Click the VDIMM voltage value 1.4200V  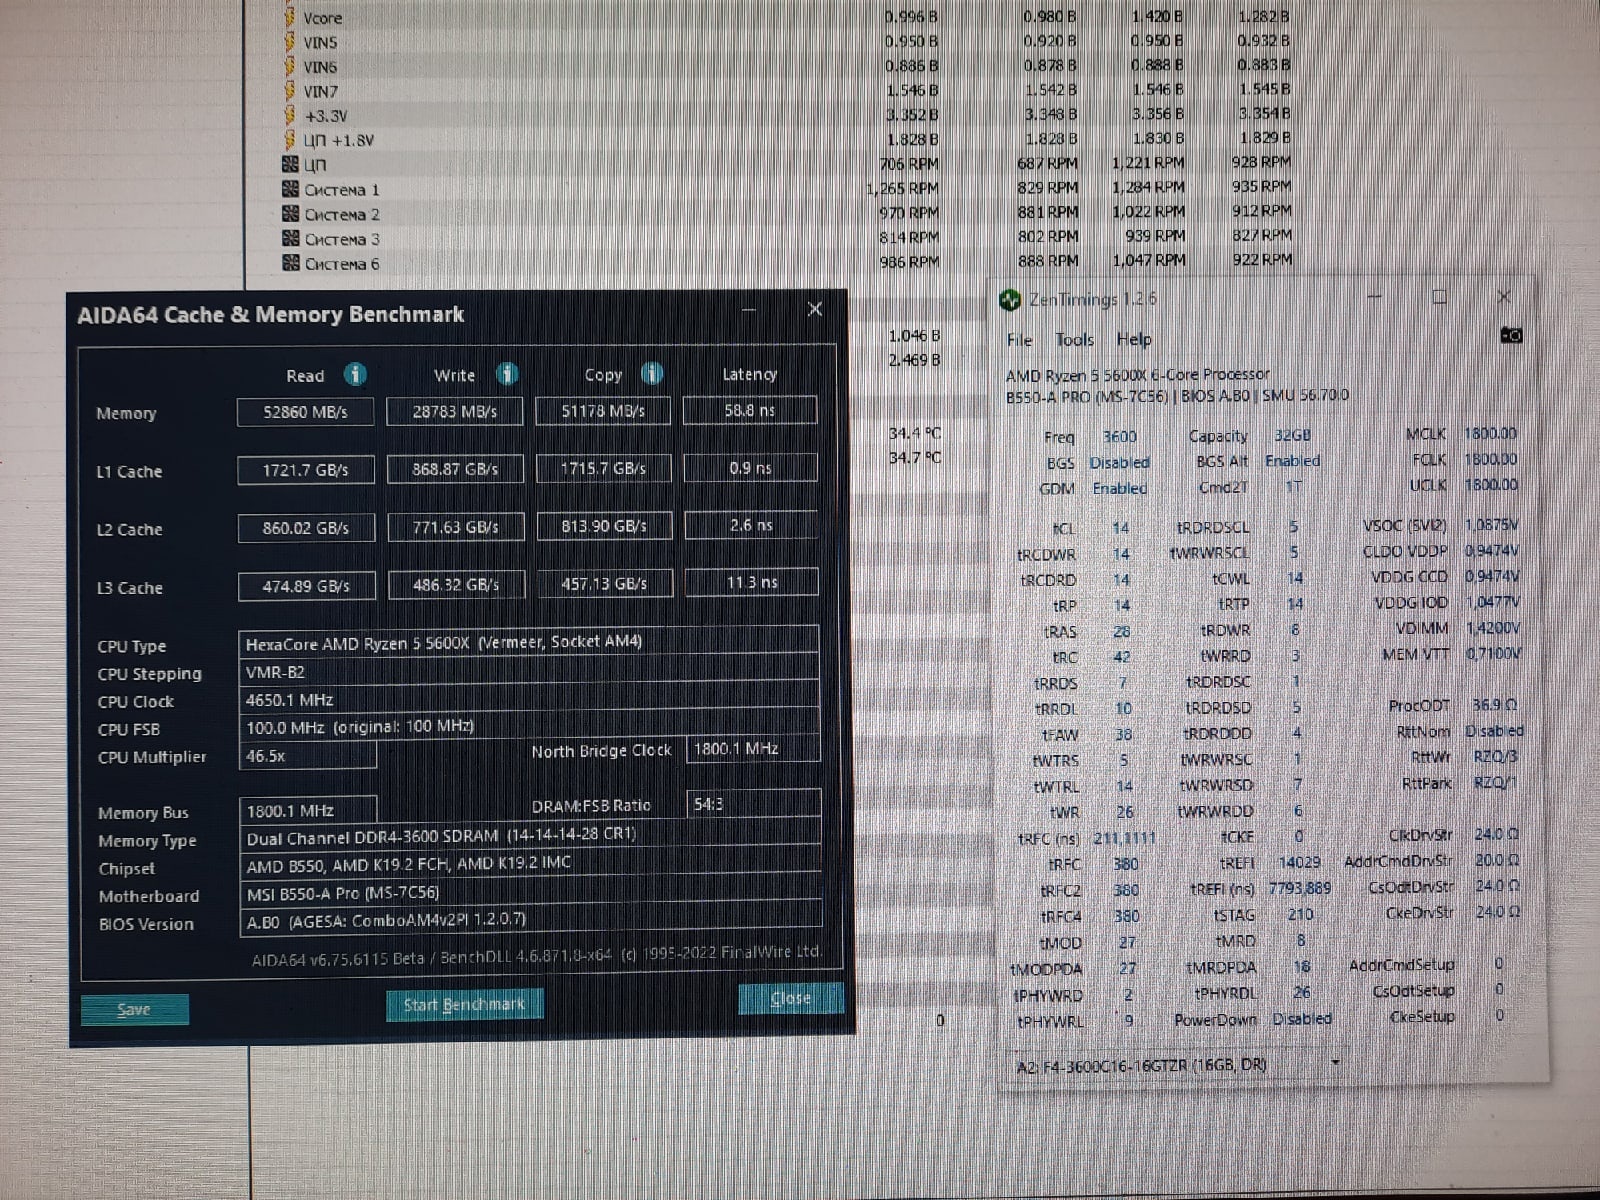(1492, 628)
